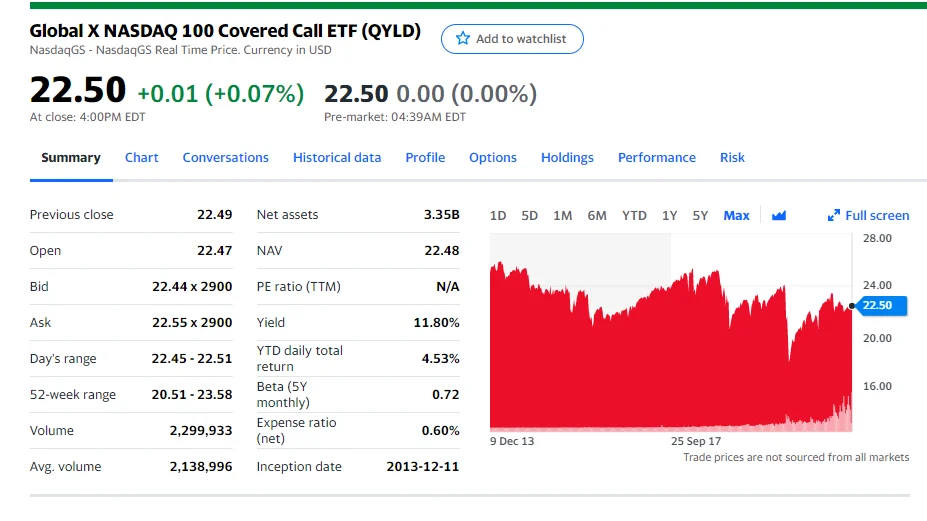Viewport: 927px width, 521px height.
Task: Open the Risk tab
Action: tap(732, 157)
